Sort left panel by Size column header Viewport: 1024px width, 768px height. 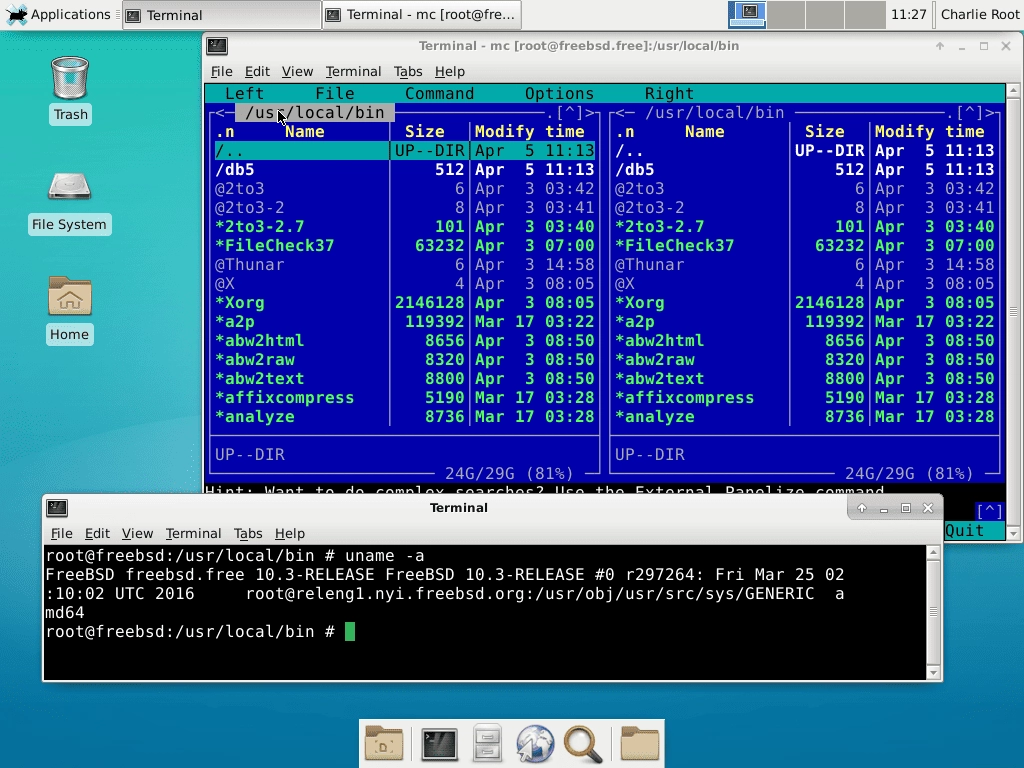[424, 132]
